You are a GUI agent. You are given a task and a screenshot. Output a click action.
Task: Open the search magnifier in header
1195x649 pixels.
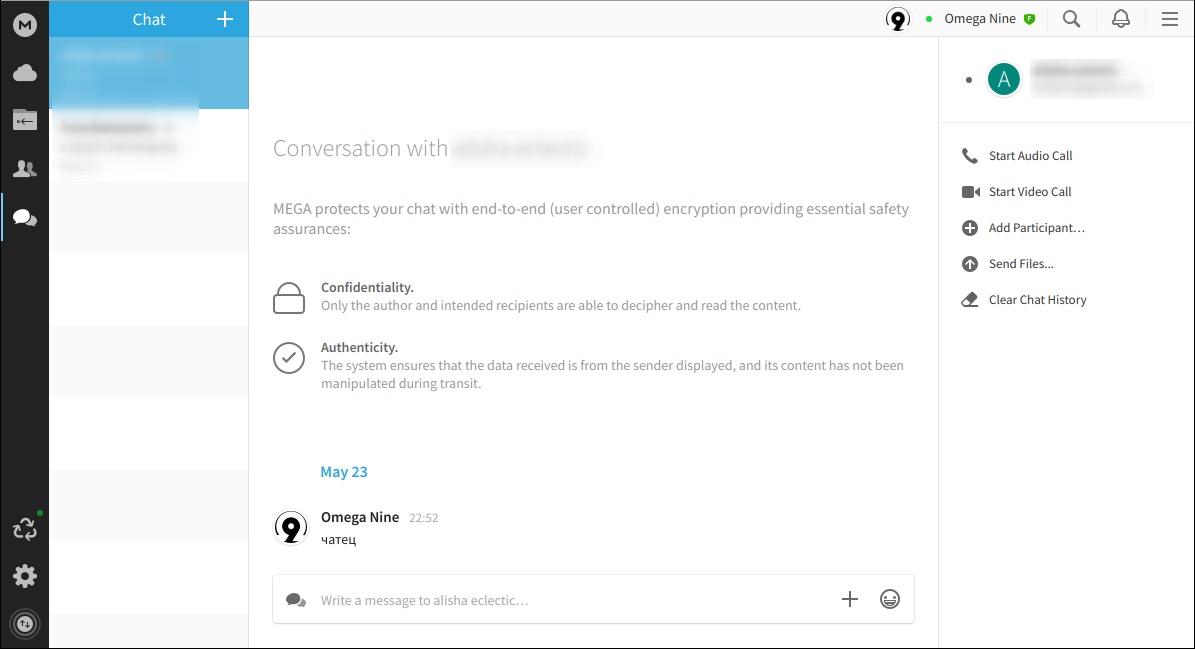tap(1071, 19)
